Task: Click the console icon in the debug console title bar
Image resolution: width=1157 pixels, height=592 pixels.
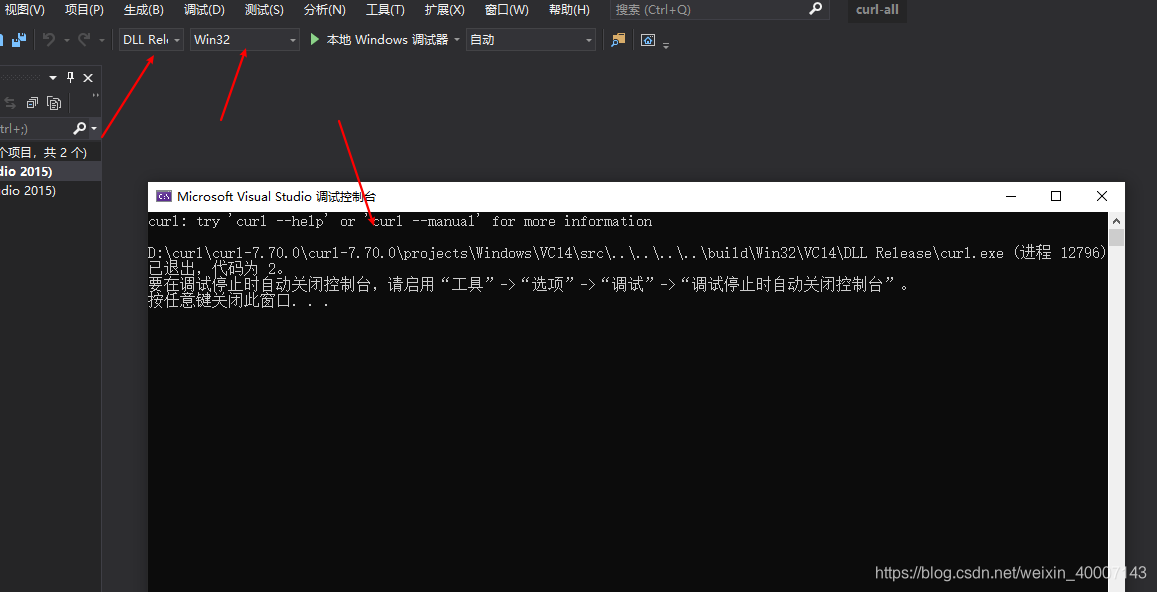Action: [164, 196]
